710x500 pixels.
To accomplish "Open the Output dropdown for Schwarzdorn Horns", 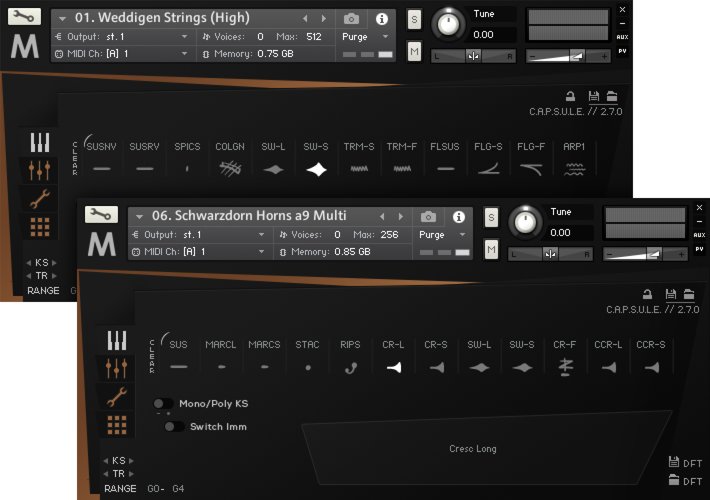I will click(x=200, y=235).
